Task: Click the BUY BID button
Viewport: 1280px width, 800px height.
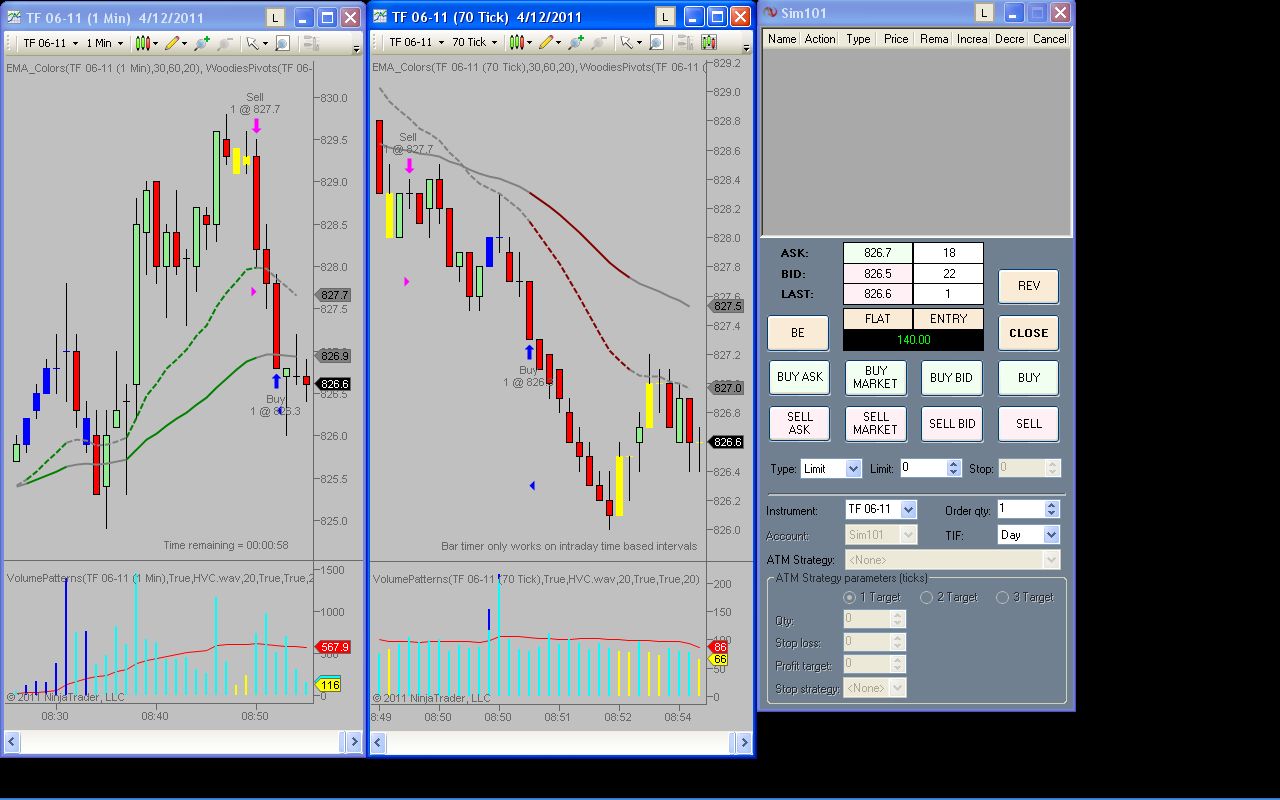Action: tap(952, 377)
